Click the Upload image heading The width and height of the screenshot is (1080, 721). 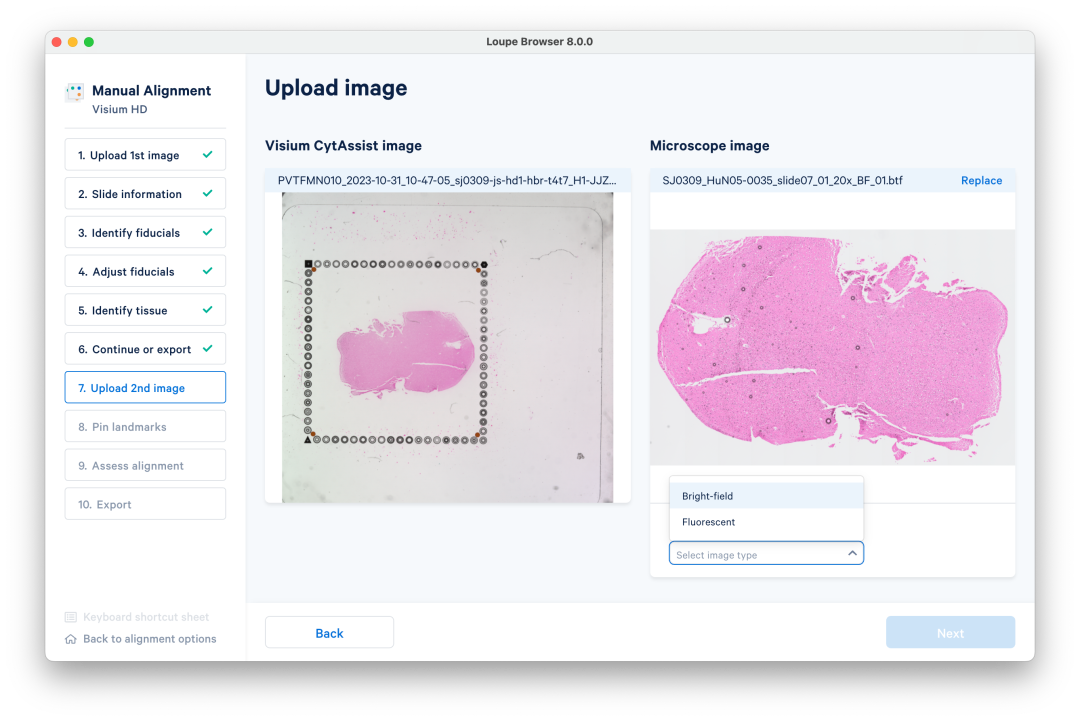pos(336,88)
